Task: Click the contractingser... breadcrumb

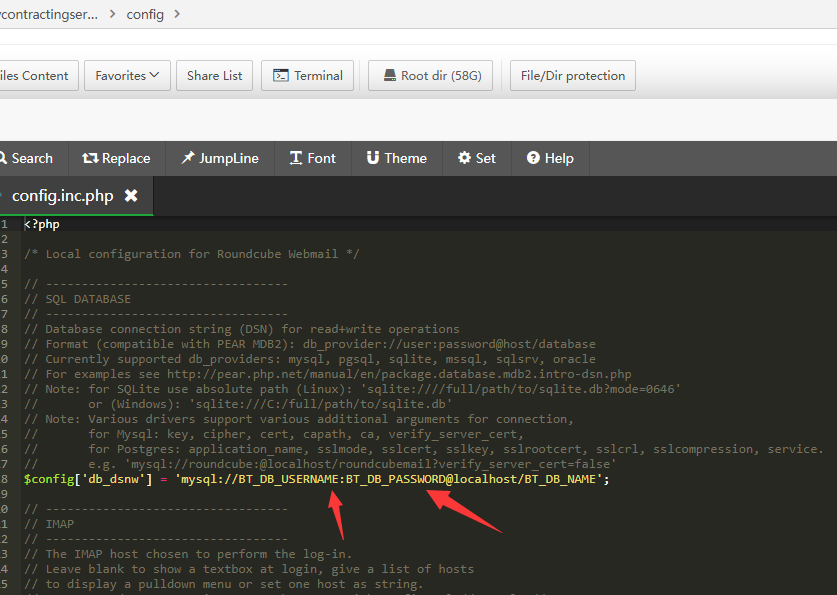Action: pyautogui.click(x=49, y=14)
